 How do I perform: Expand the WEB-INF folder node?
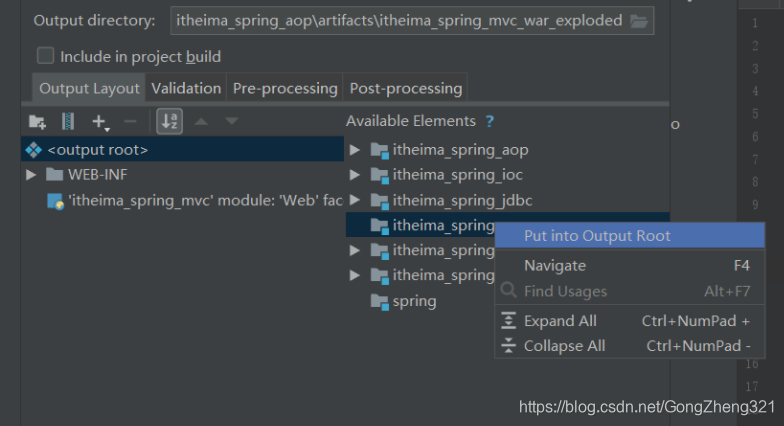pyautogui.click(x=31, y=174)
